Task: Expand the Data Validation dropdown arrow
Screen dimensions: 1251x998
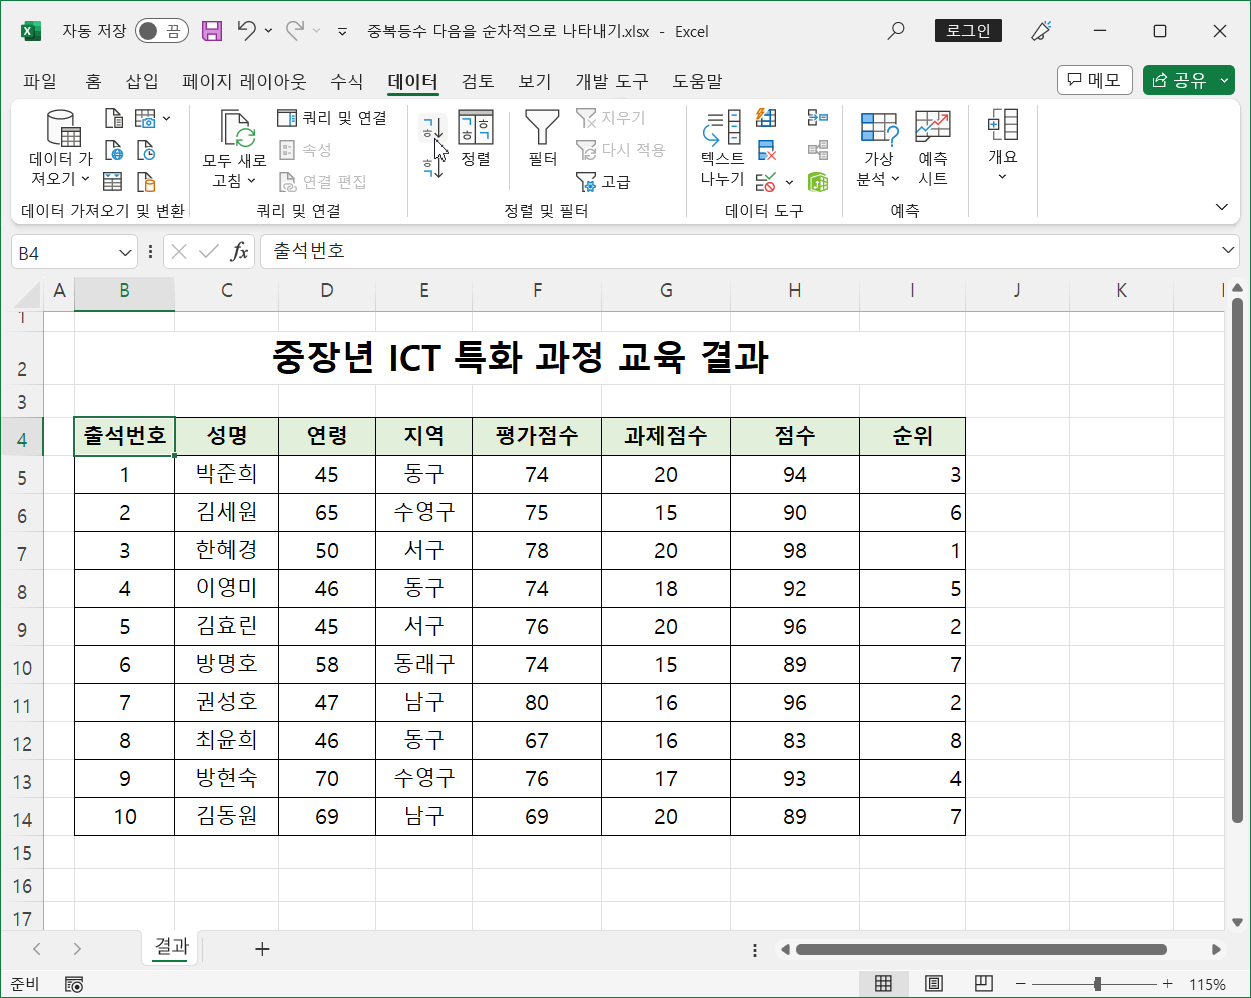Action: coord(789,182)
